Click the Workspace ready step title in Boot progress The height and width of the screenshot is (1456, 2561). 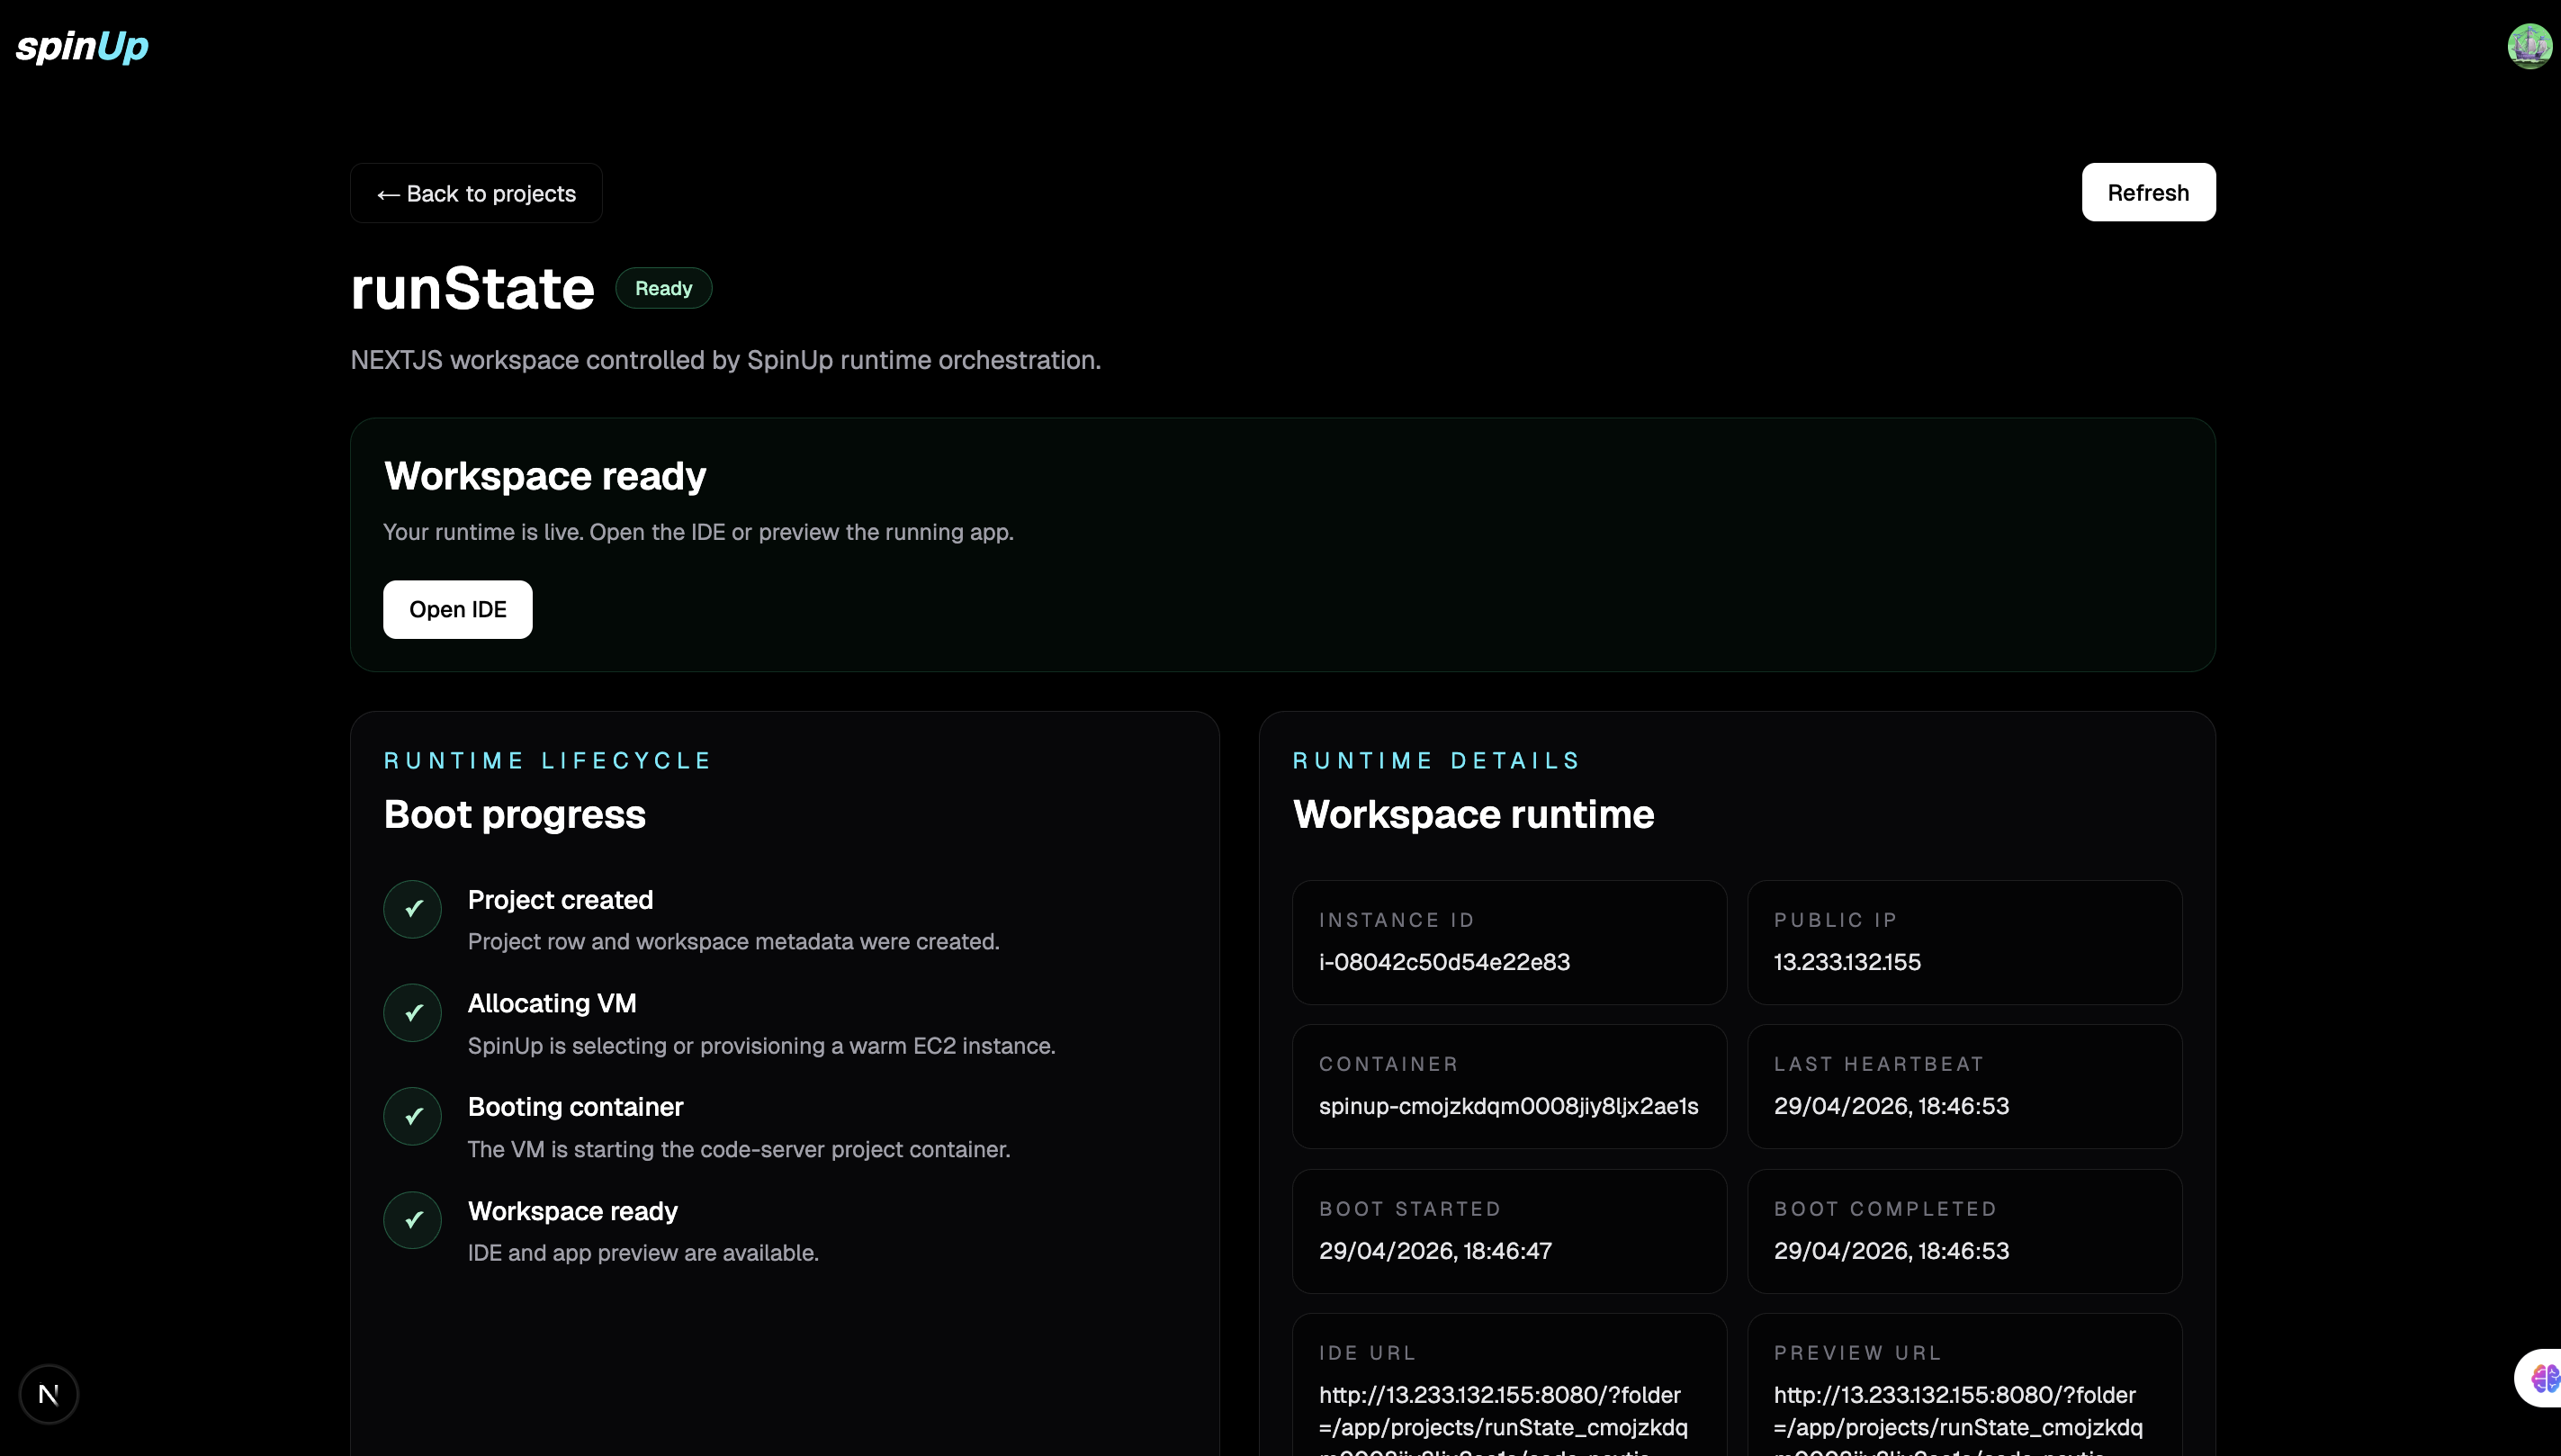coord(573,1211)
